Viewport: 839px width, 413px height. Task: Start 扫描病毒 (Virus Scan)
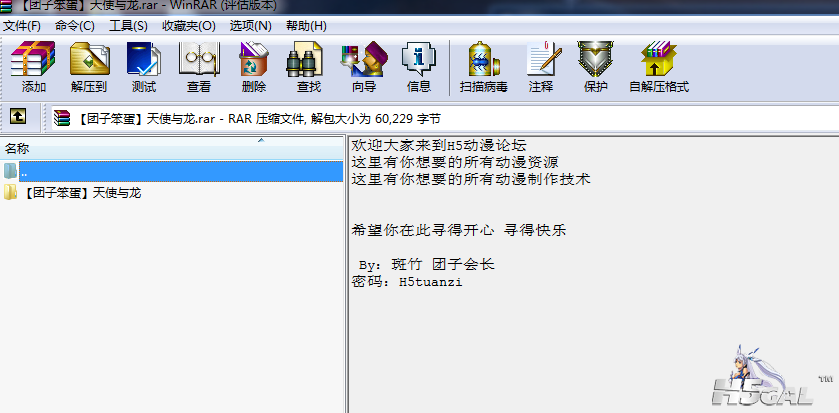484,66
